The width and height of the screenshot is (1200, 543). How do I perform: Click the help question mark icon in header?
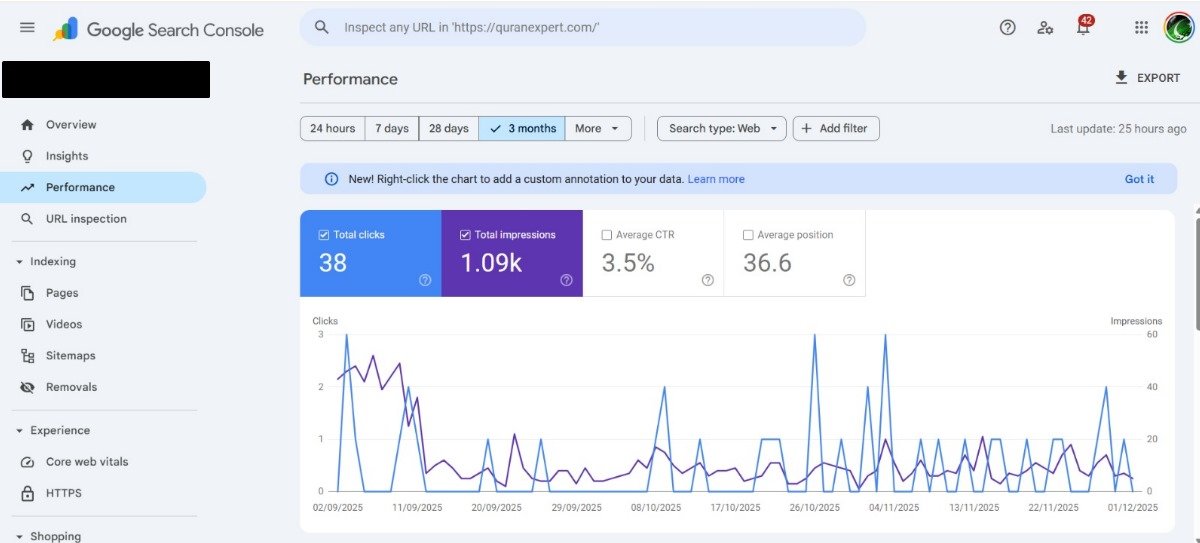coord(1007,28)
